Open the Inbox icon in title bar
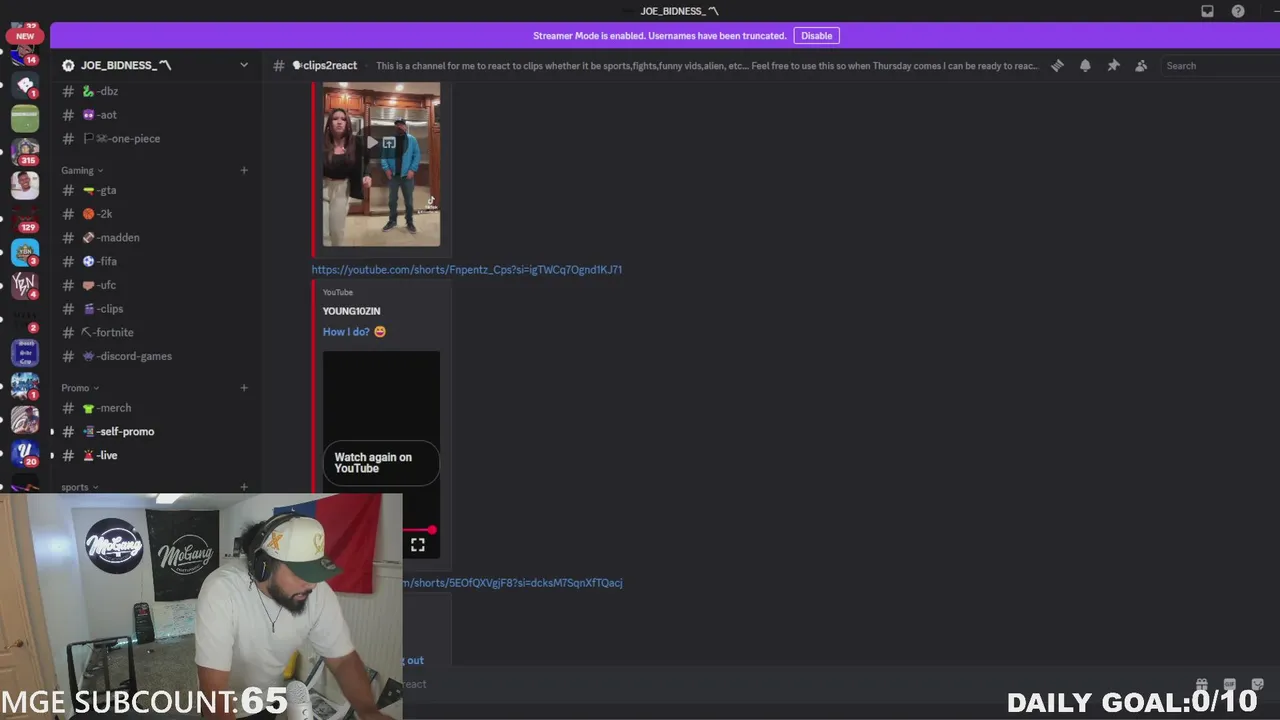The height and width of the screenshot is (720, 1280). pos(1207,11)
